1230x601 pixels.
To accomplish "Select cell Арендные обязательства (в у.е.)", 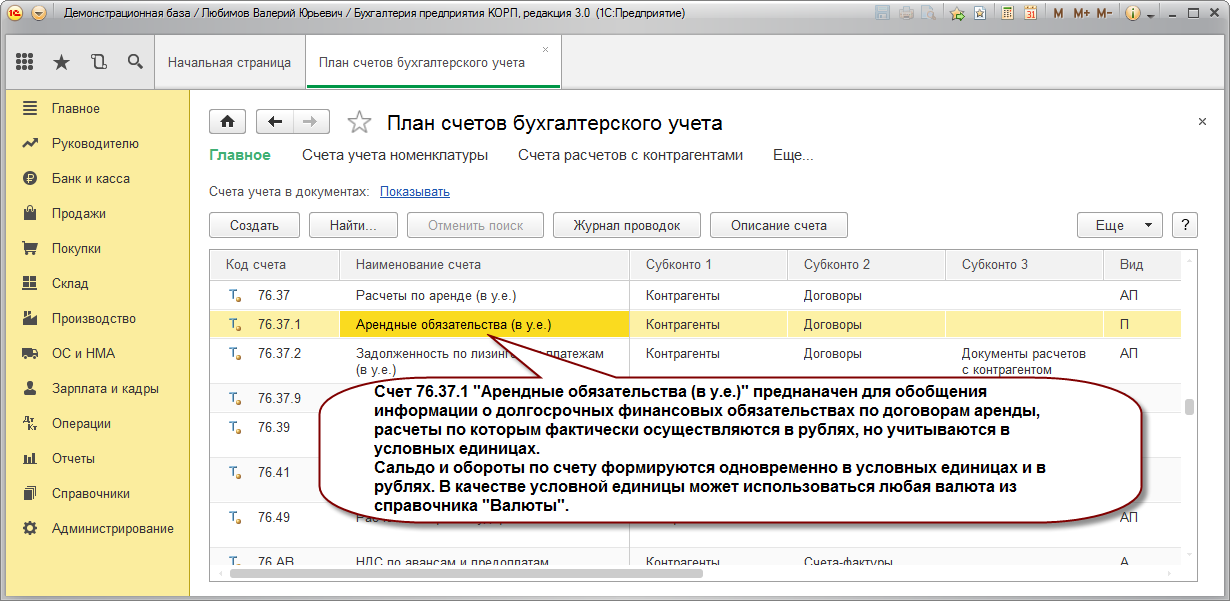I will (x=485, y=324).
